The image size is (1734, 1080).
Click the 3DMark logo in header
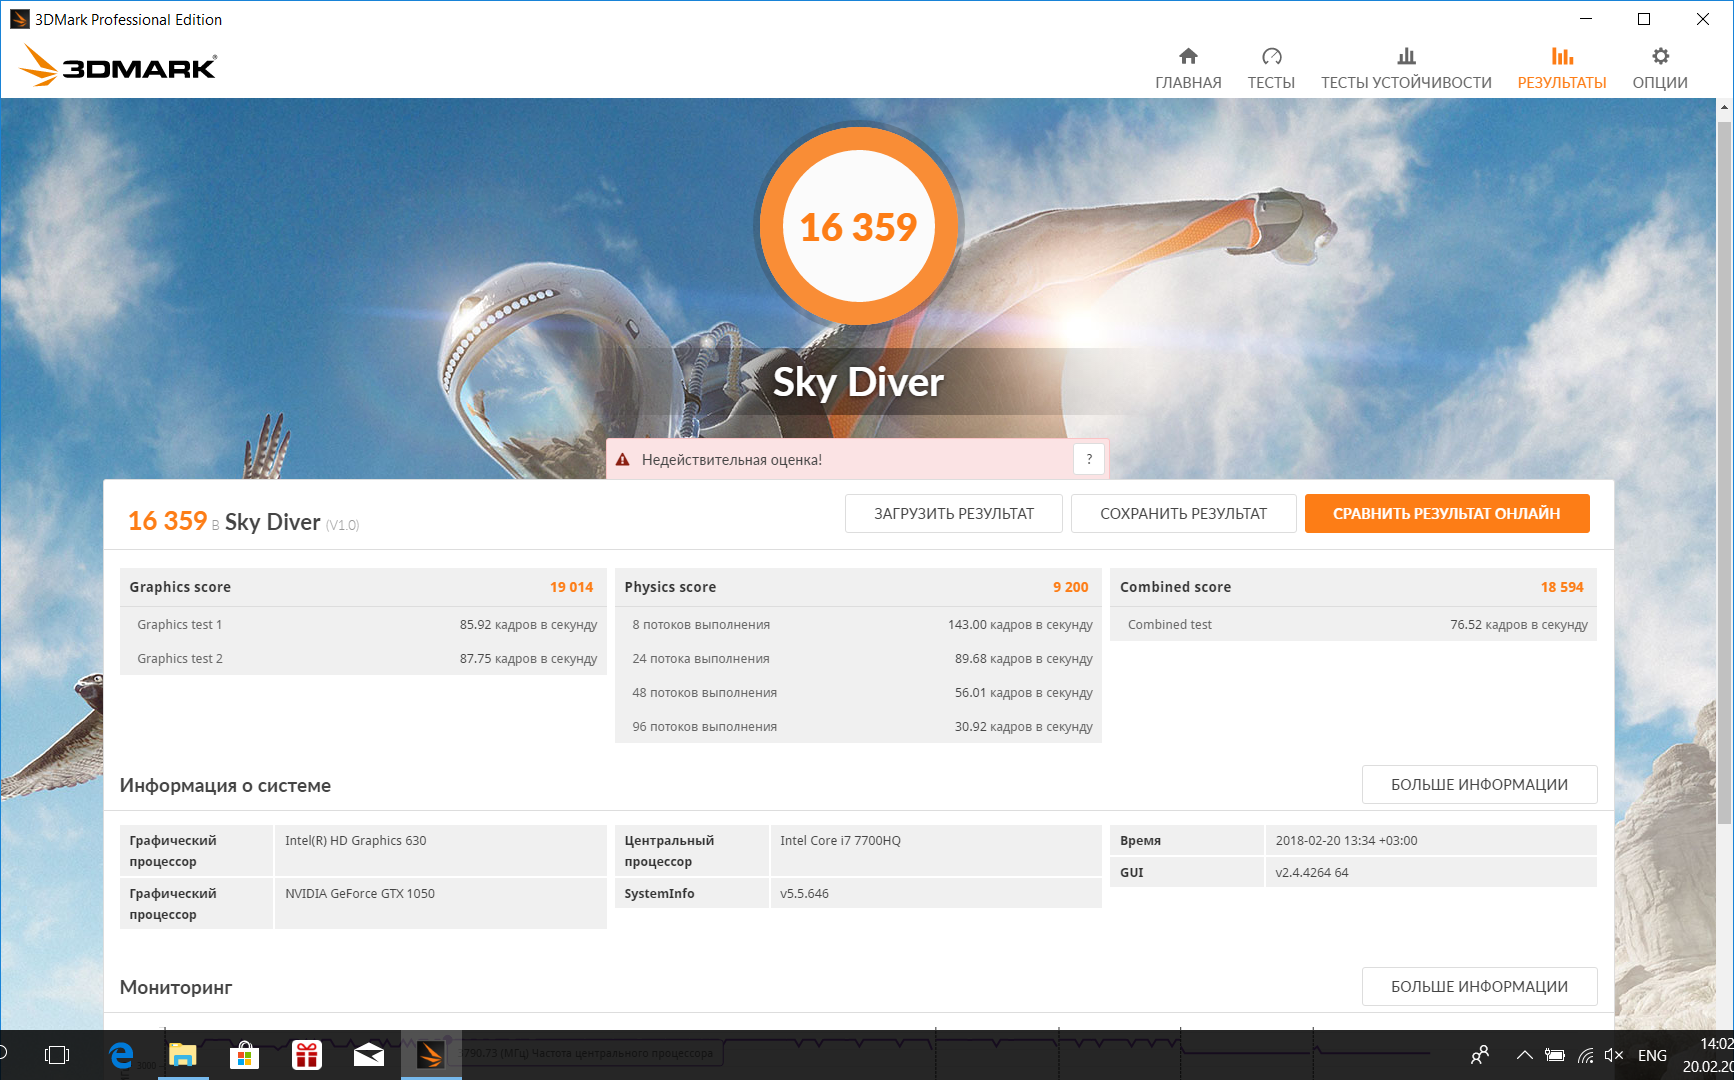coord(118,66)
